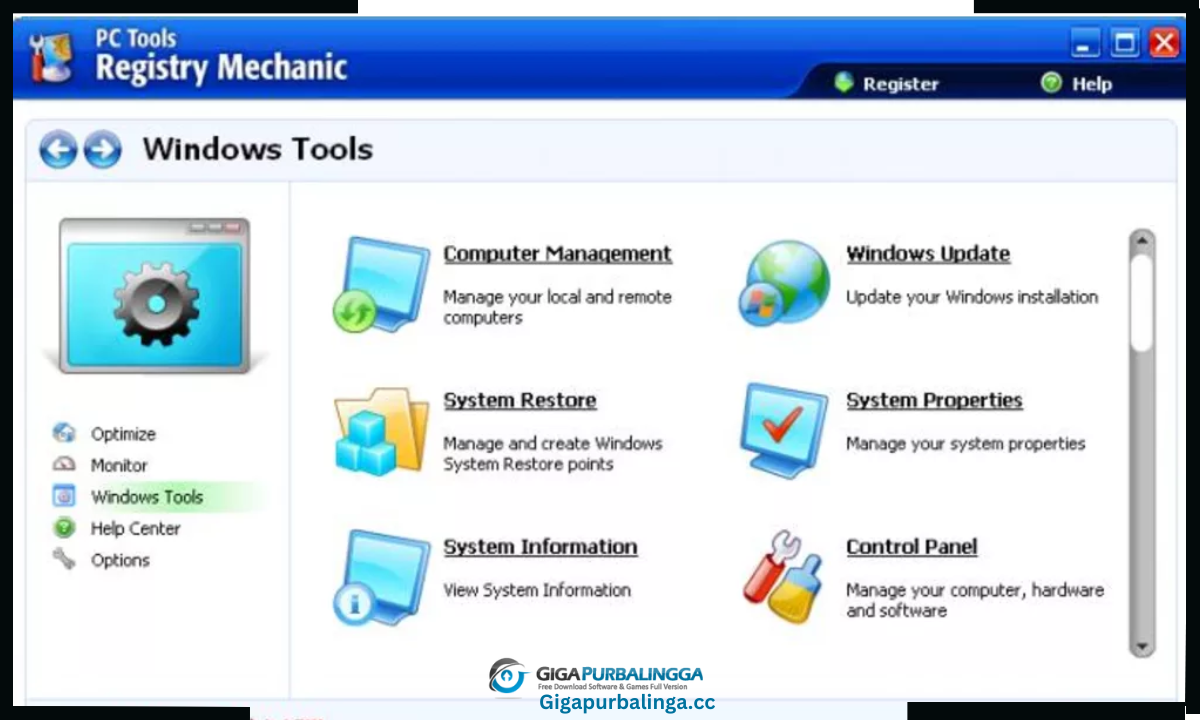Click 'Manage your system properties' description
The width and height of the screenshot is (1200, 720).
click(x=966, y=443)
